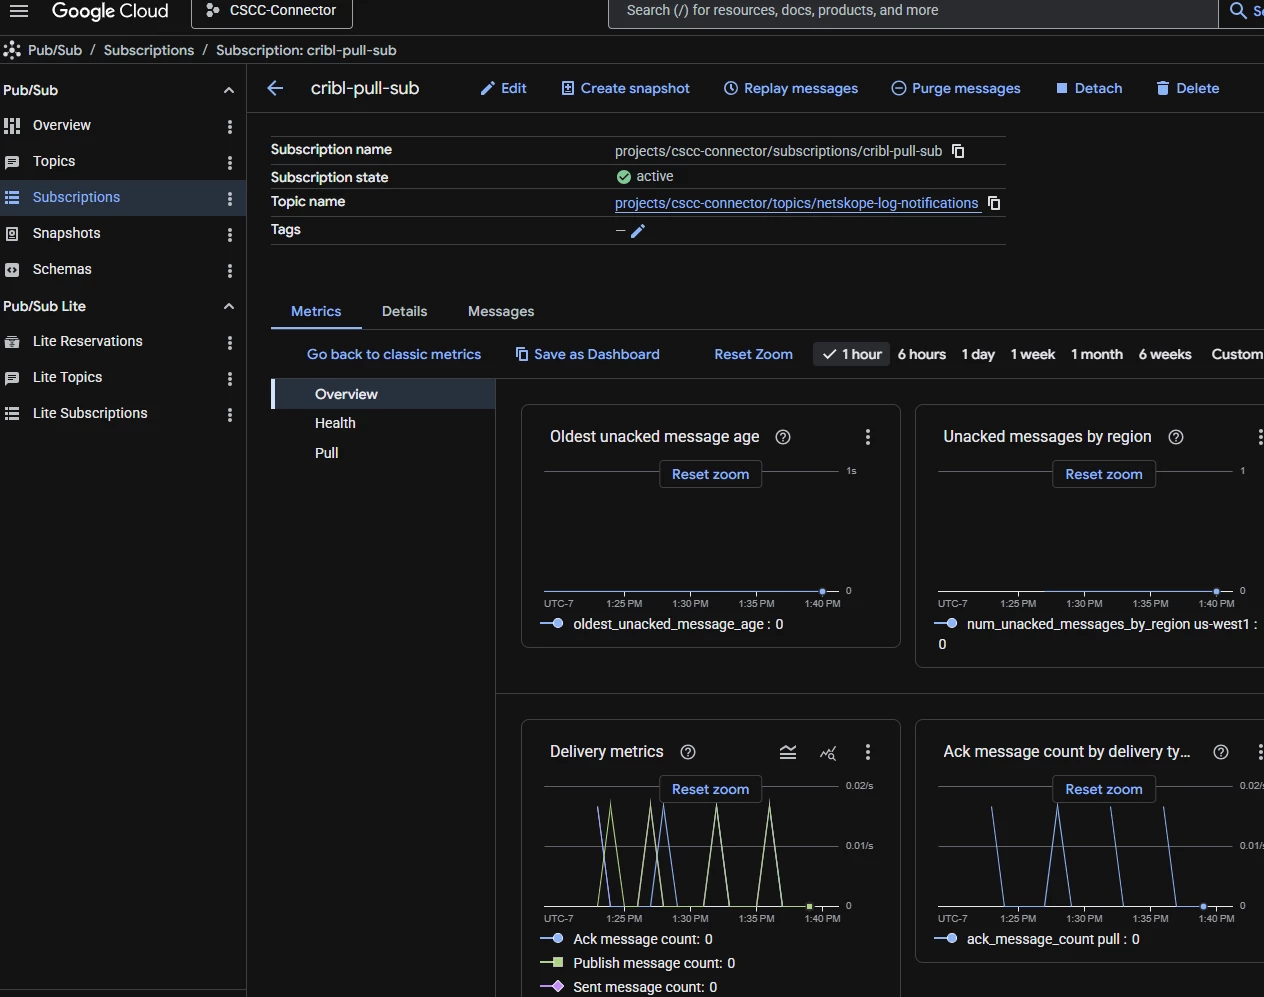Select the 1 day time range
This screenshot has width=1264, height=997.
click(978, 354)
